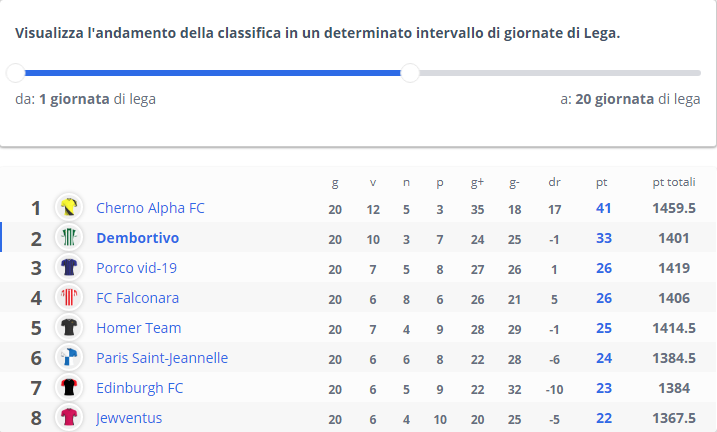The image size is (717, 432).
Task: Open the Jewventus team link
Action: point(128,418)
